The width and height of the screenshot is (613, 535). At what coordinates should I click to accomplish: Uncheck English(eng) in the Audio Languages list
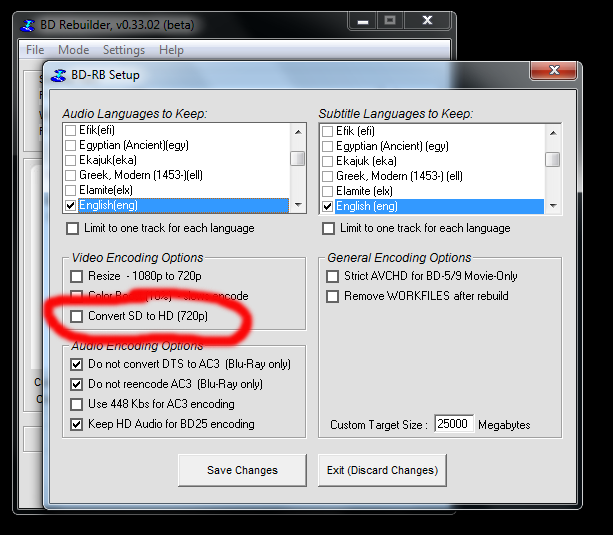pyautogui.click(x=70, y=205)
